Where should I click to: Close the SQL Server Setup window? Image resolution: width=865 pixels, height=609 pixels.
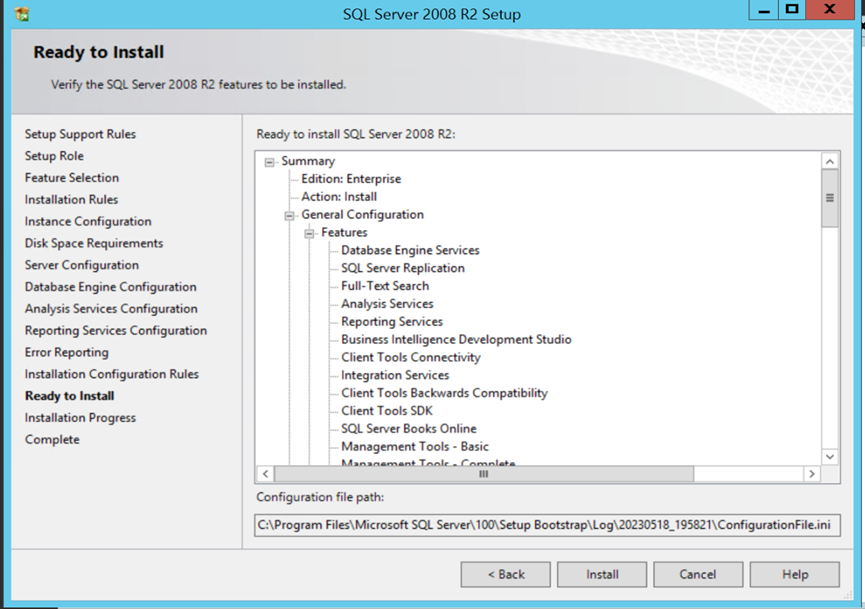pos(830,10)
